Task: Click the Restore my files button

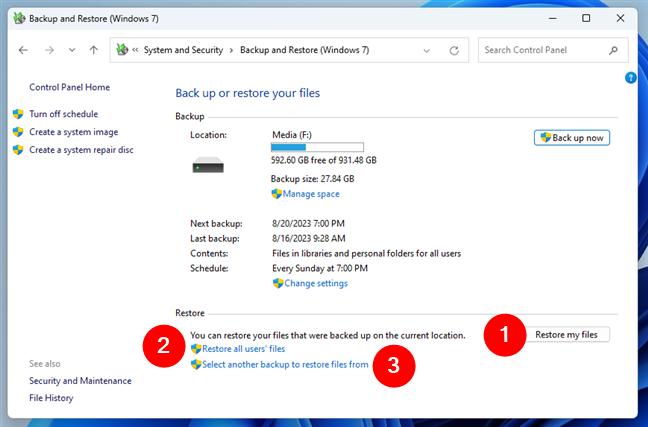Action: coord(567,334)
